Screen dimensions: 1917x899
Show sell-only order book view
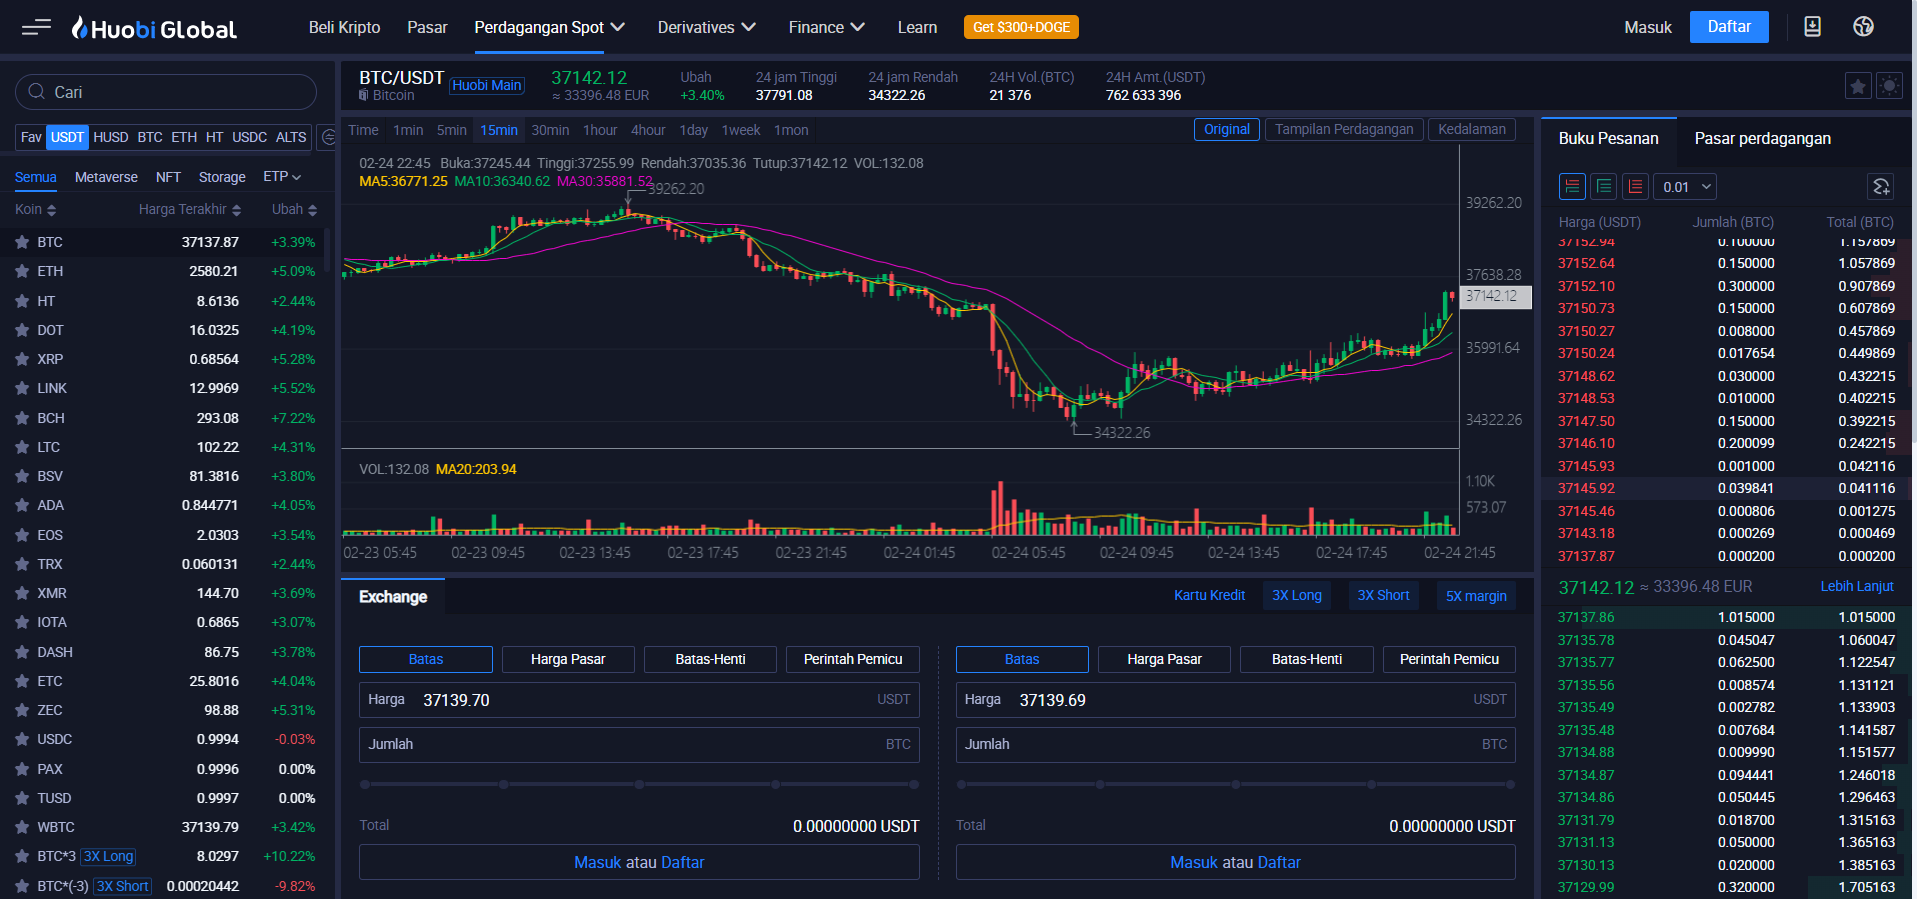click(x=1636, y=186)
